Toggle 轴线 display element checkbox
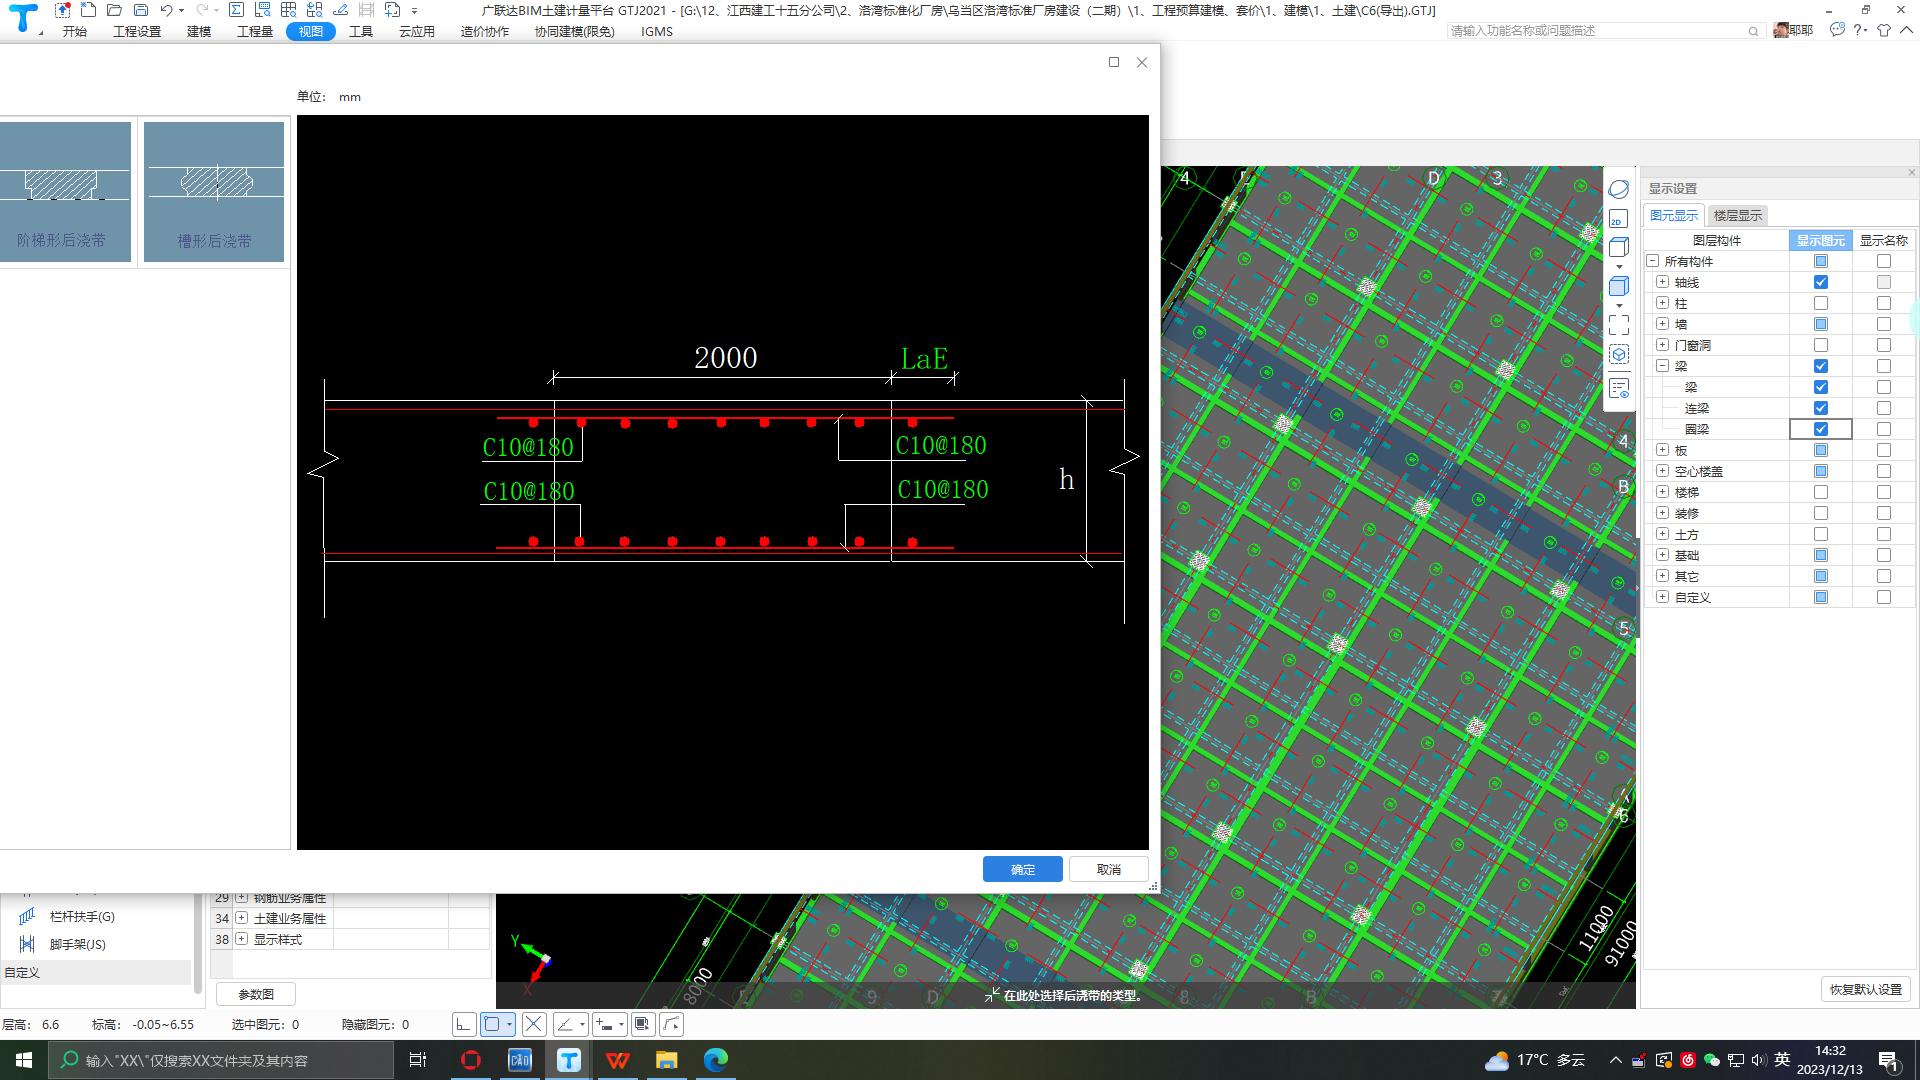 1821,282
